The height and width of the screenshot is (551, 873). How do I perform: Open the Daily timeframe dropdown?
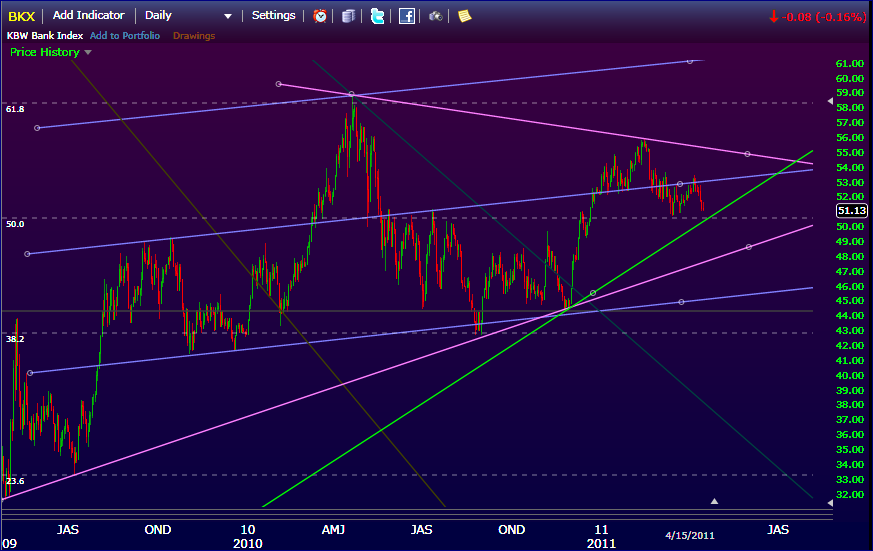(x=188, y=16)
